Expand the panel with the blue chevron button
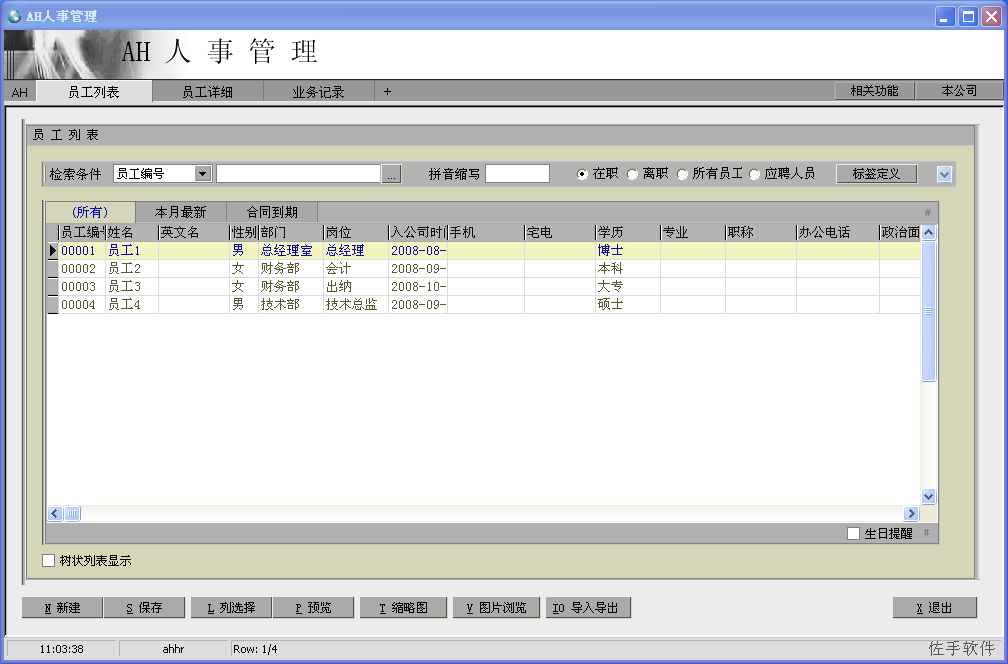Image resolution: width=1008 pixels, height=664 pixels. [944, 174]
